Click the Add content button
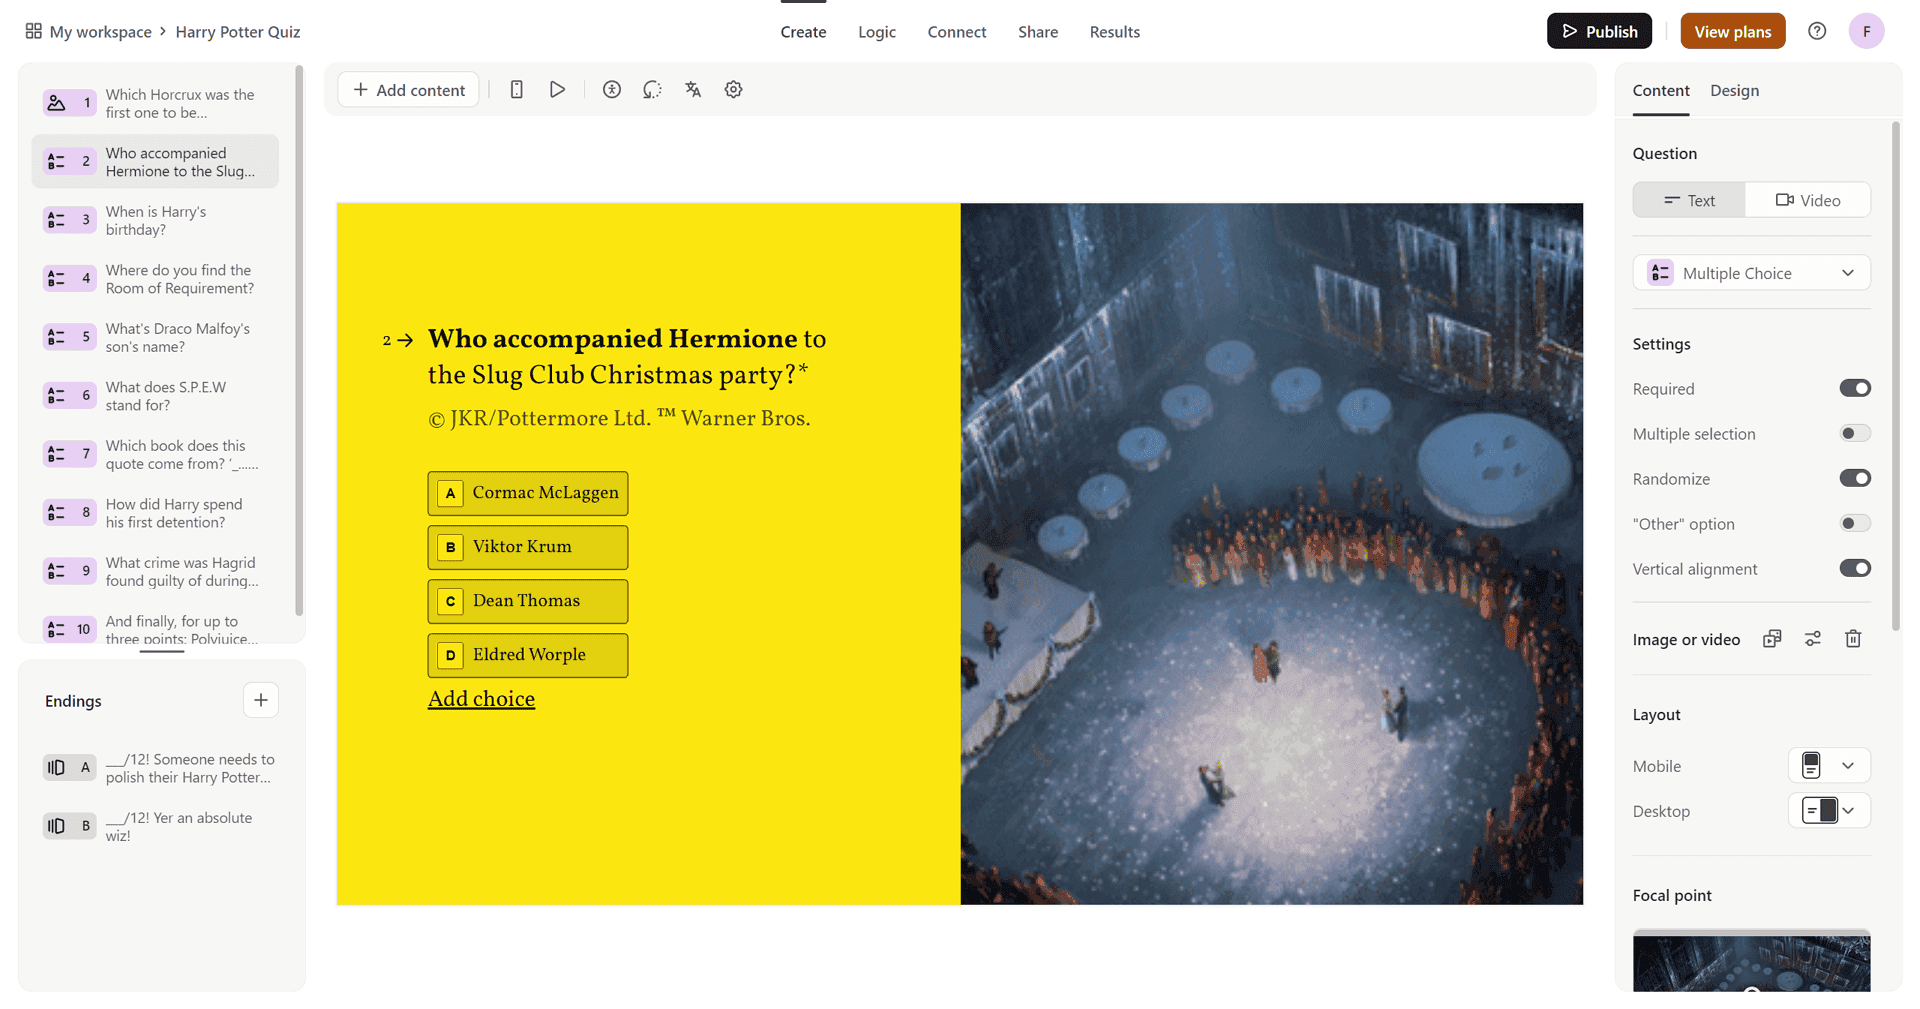This screenshot has height=1009, width=1920. [x=409, y=90]
